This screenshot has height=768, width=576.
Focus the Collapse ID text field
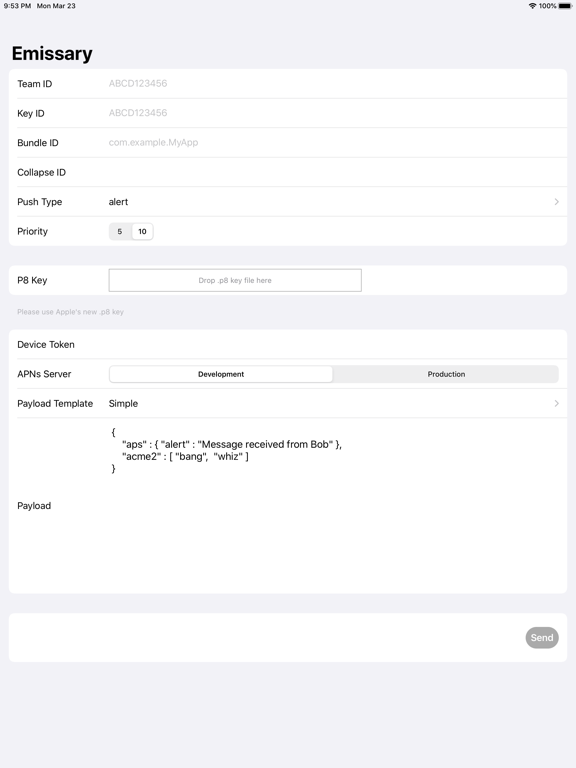tap(333, 172)
